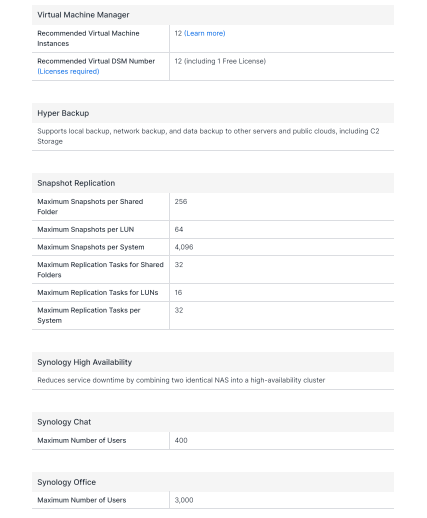Click Maximum Replication Tasks per System label

(89, 315)
